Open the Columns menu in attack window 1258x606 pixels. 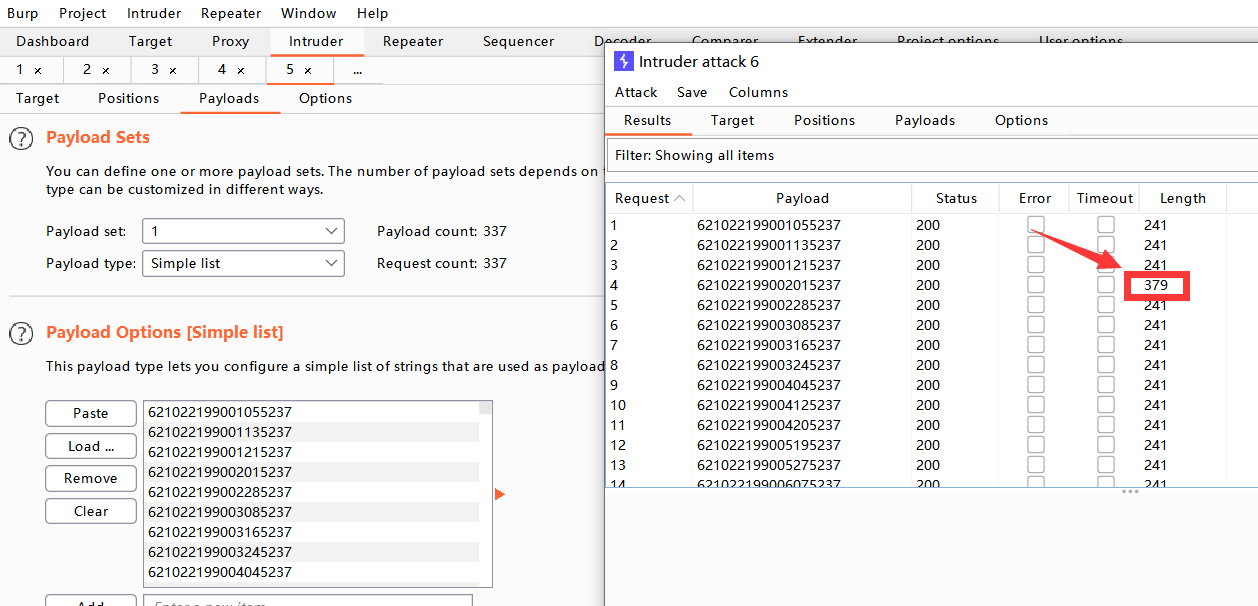[x=758, y=92]
